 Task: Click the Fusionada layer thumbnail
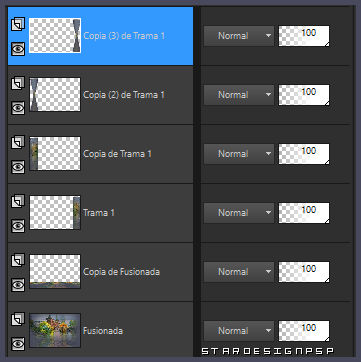point(55,330)
